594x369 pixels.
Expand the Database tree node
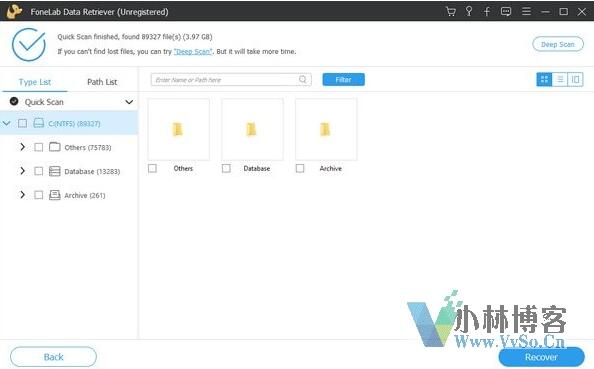tap(23, 171)
